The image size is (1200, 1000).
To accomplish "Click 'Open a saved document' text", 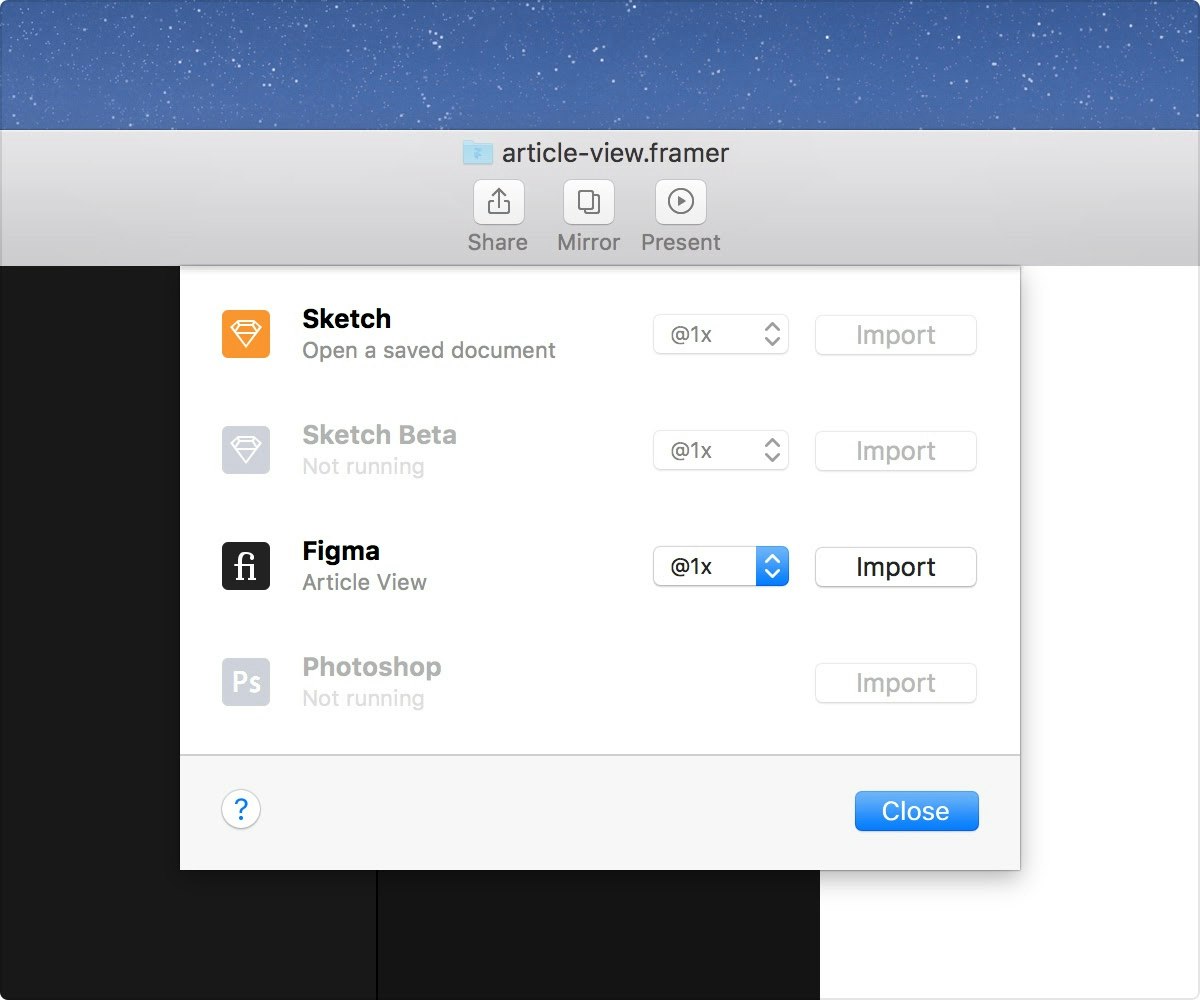I will (x=429, y=351).
